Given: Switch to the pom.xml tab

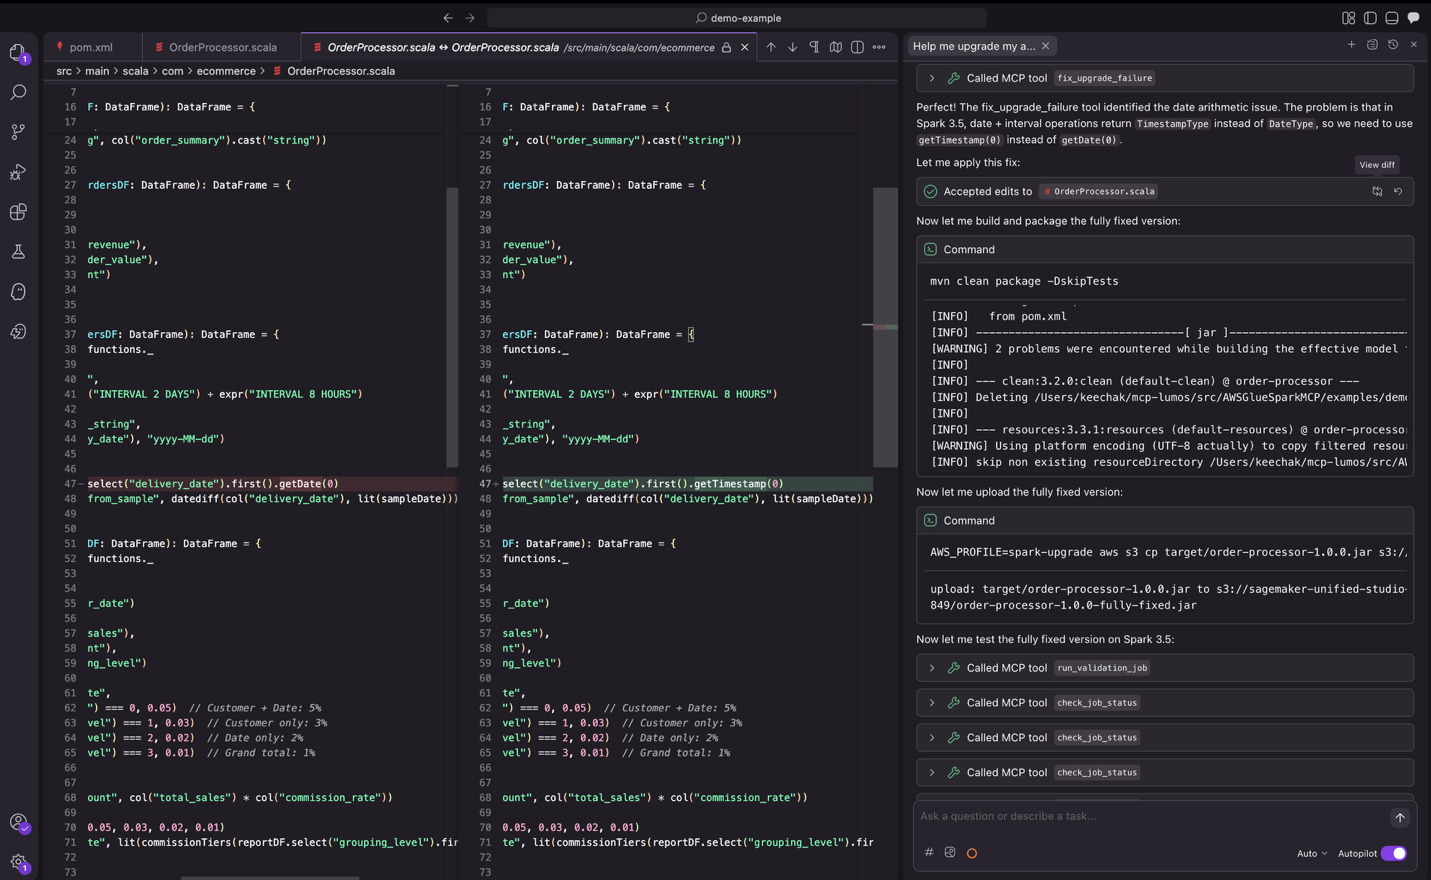Looking at the screenshot, I should point(91,47).
